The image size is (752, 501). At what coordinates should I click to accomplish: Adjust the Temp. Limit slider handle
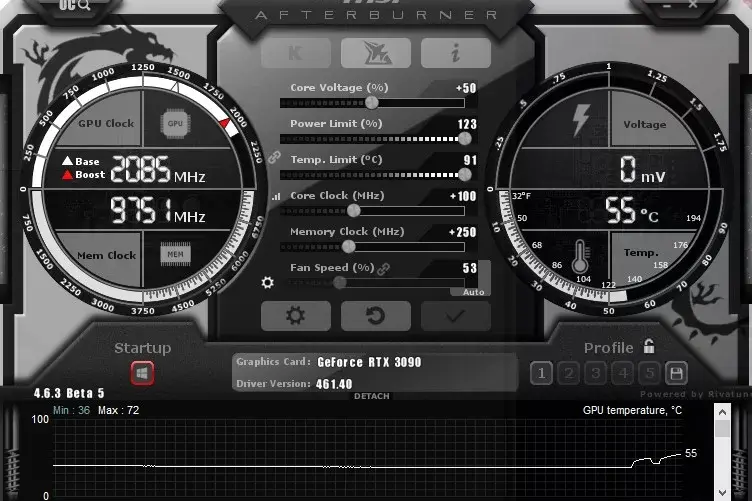point(465,175)
